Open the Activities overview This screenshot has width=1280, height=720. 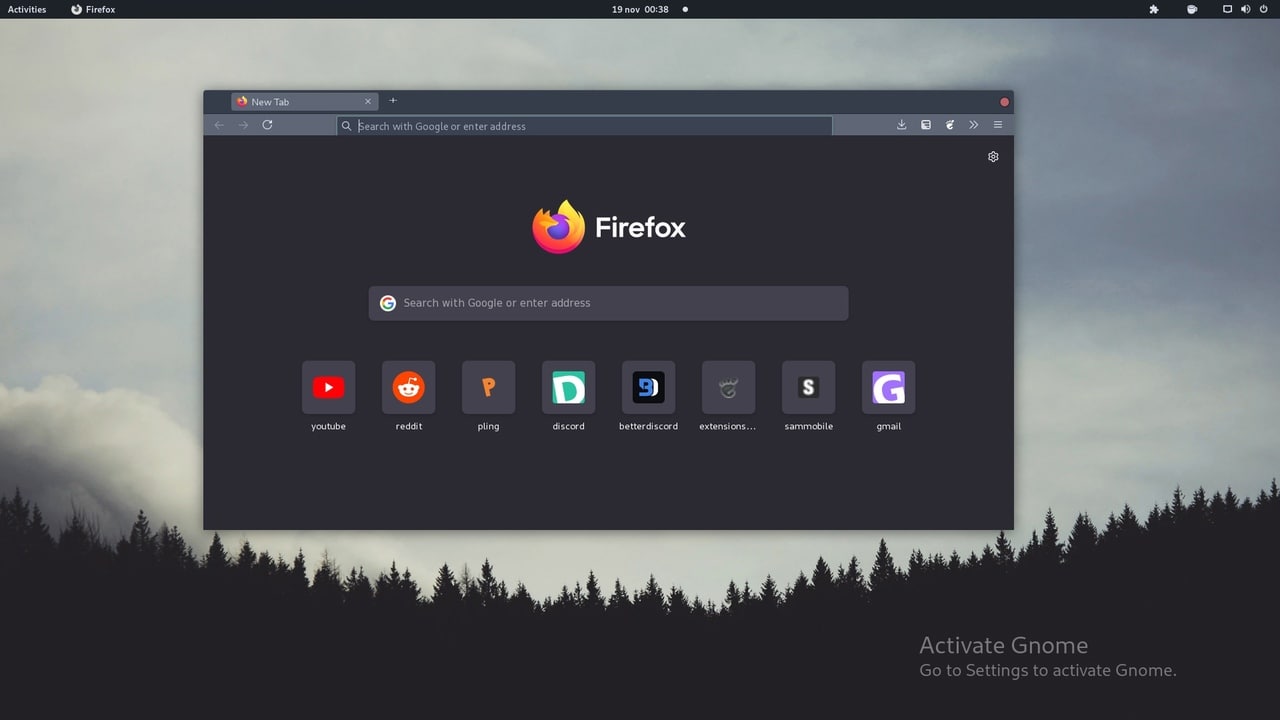tap(27, 9)
